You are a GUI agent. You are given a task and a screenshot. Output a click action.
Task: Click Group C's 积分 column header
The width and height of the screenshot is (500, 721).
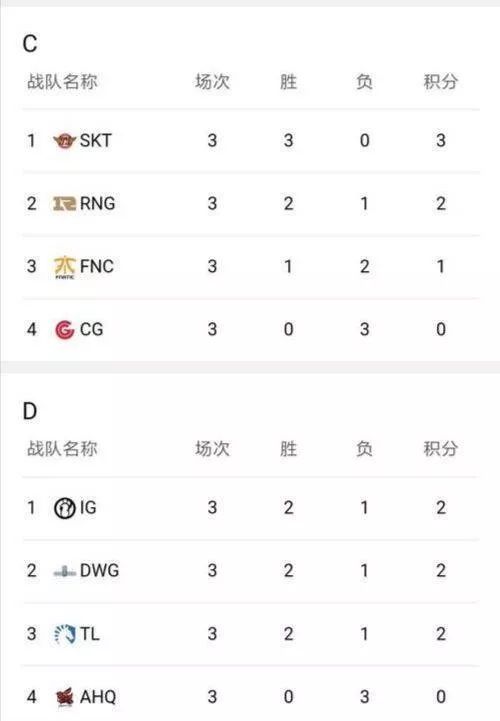tap(440, 82)
